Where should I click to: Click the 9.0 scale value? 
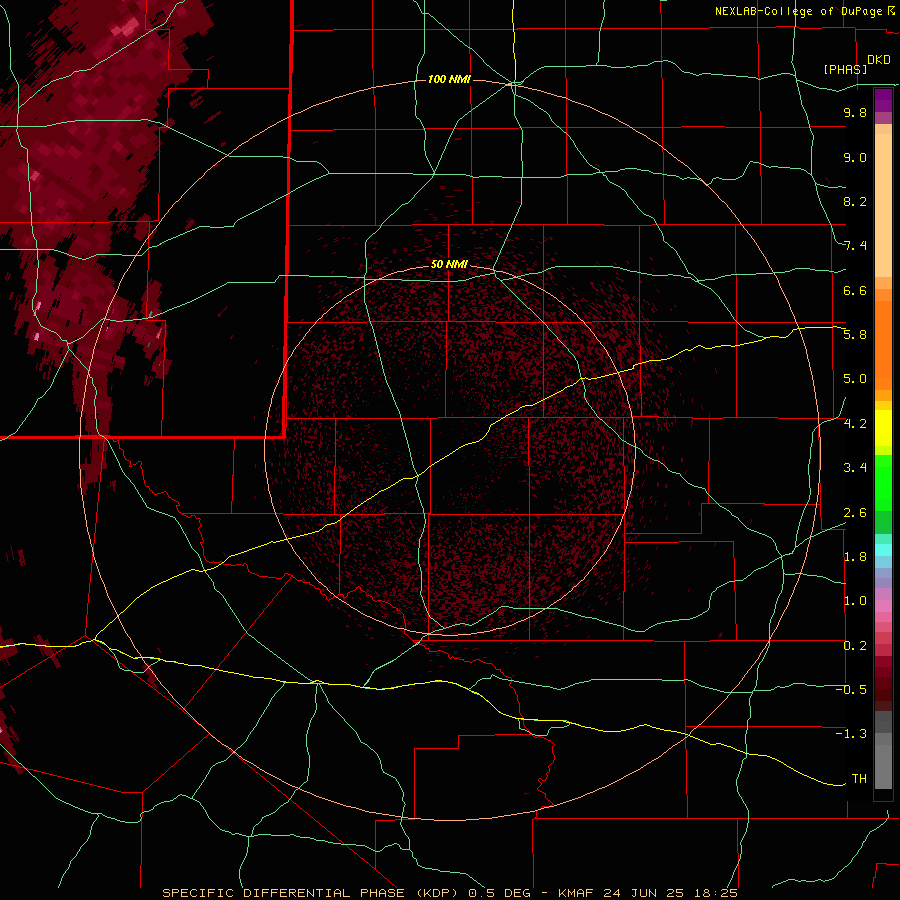855,157
